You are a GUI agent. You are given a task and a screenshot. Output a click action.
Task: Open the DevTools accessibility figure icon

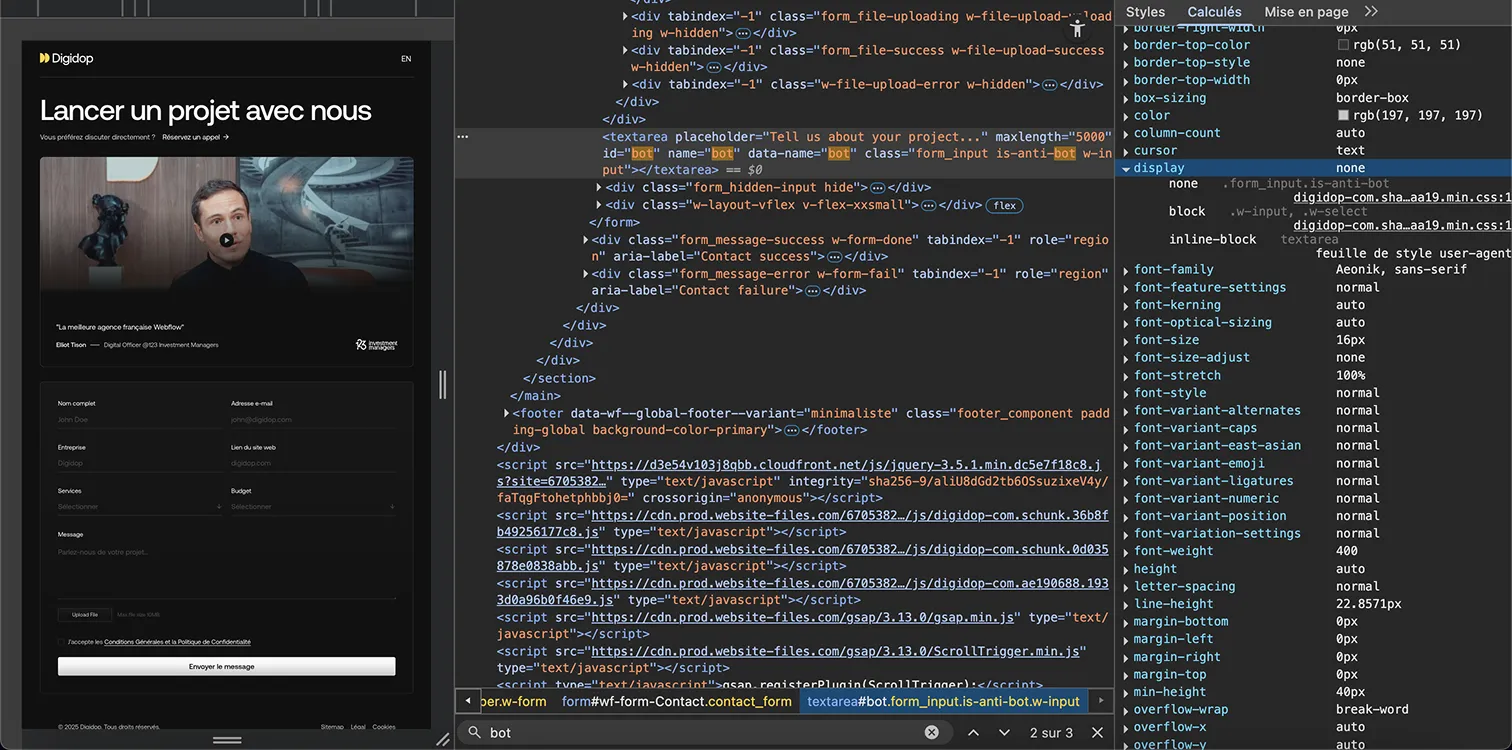1077,27
